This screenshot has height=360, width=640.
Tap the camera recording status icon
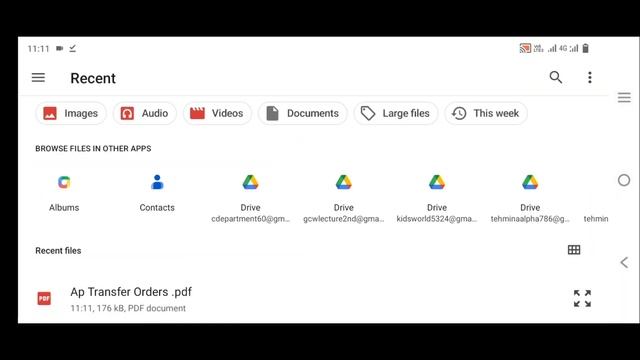click(x=60, y=48)
